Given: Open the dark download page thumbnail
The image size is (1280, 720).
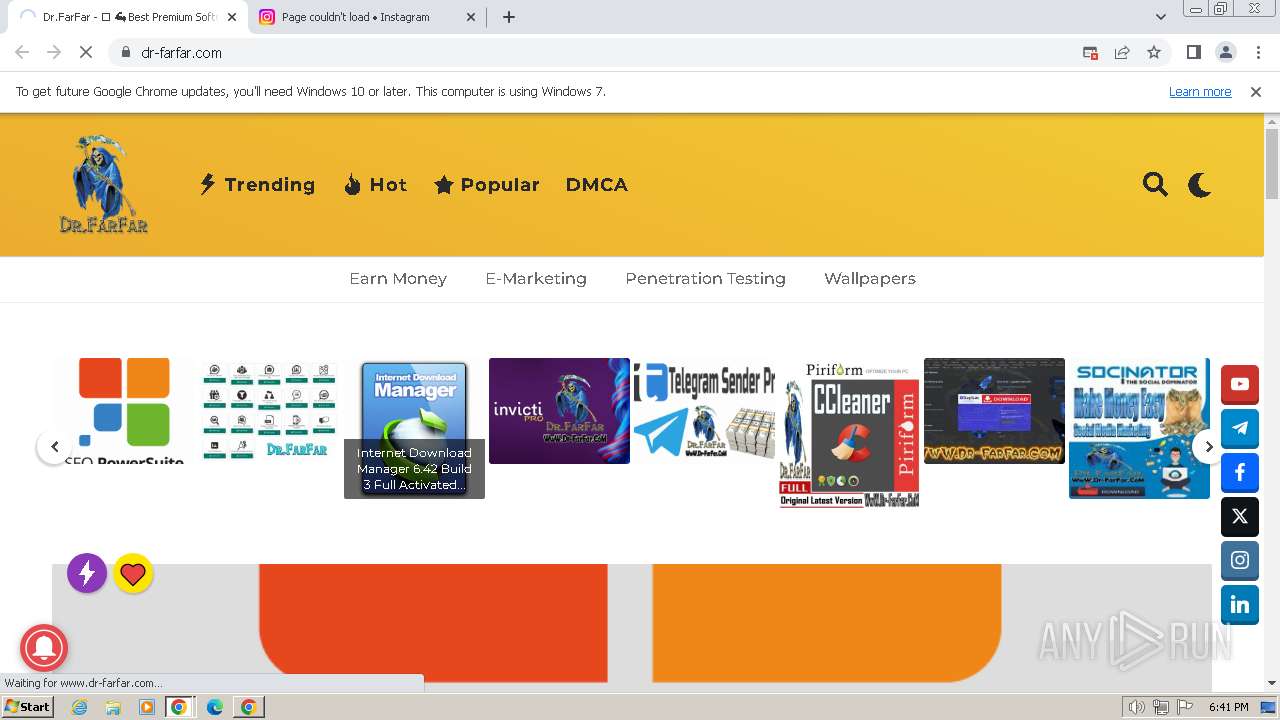Looking at the screenshot, I should (994, 410).
